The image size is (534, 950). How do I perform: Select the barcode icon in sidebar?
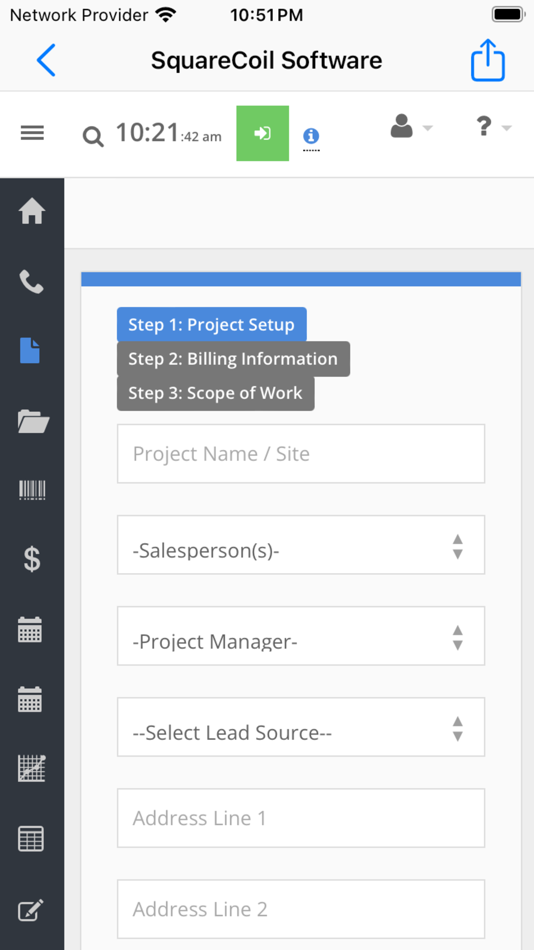pyautogui.click(x=32, y=490)
